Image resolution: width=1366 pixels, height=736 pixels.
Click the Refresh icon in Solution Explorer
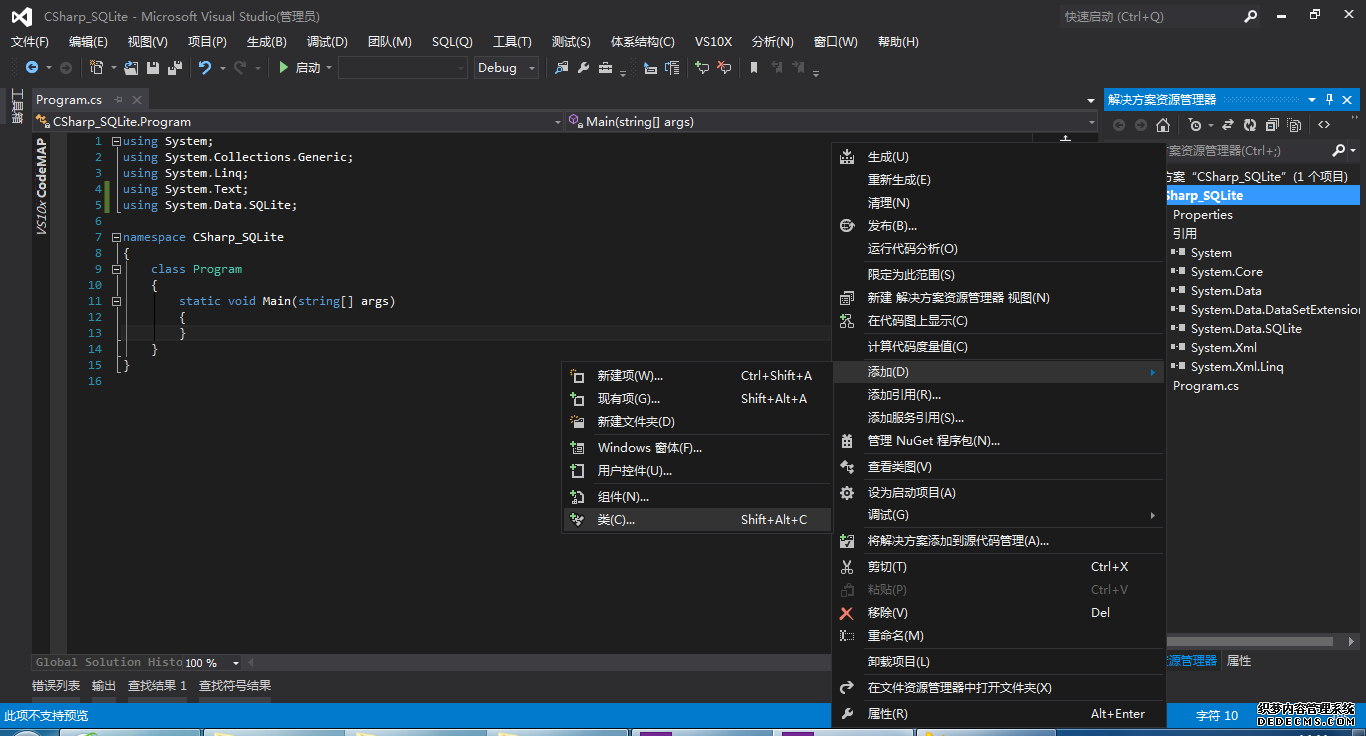(1250, 125)
